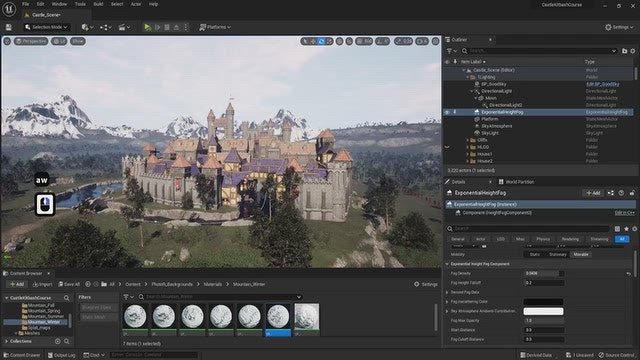
Task: Click the viewport hamburger options button
Action: [7, 41]
